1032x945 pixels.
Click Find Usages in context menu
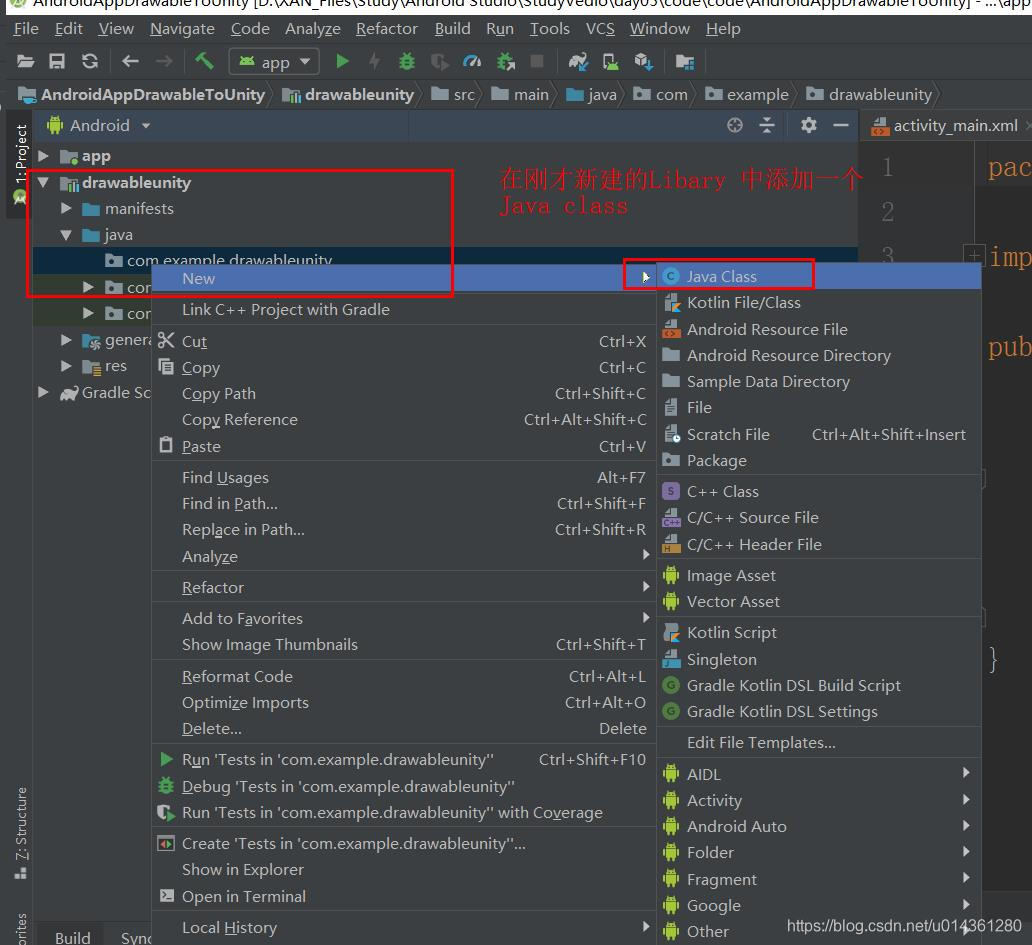pyautogui.click(x=403, y=477)
